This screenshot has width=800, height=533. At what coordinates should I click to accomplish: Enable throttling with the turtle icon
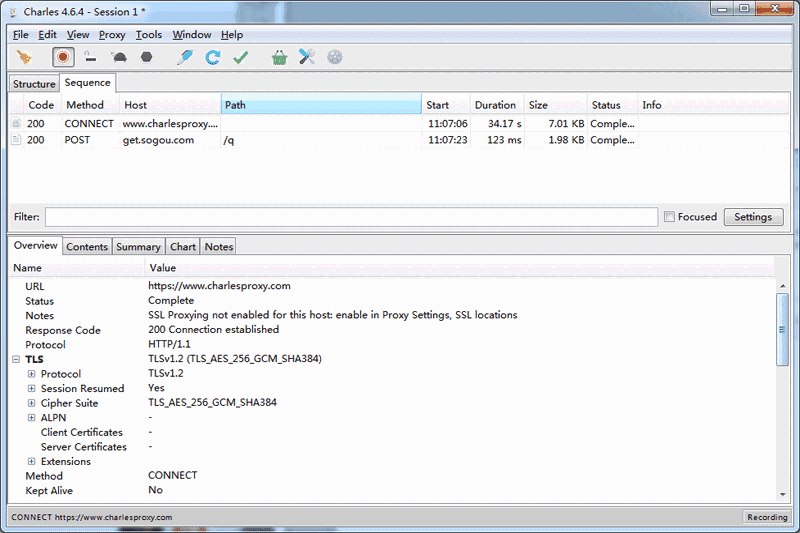pos(119,58)
